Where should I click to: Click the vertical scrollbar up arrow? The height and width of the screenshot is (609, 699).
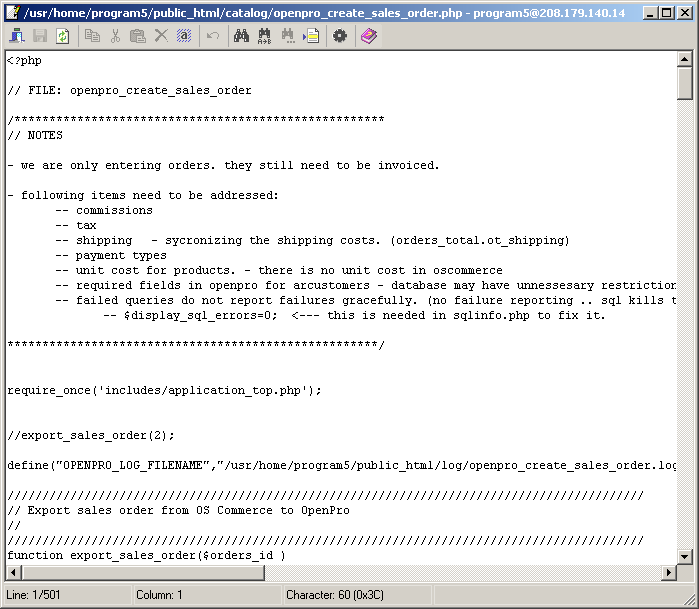[685, 60]
